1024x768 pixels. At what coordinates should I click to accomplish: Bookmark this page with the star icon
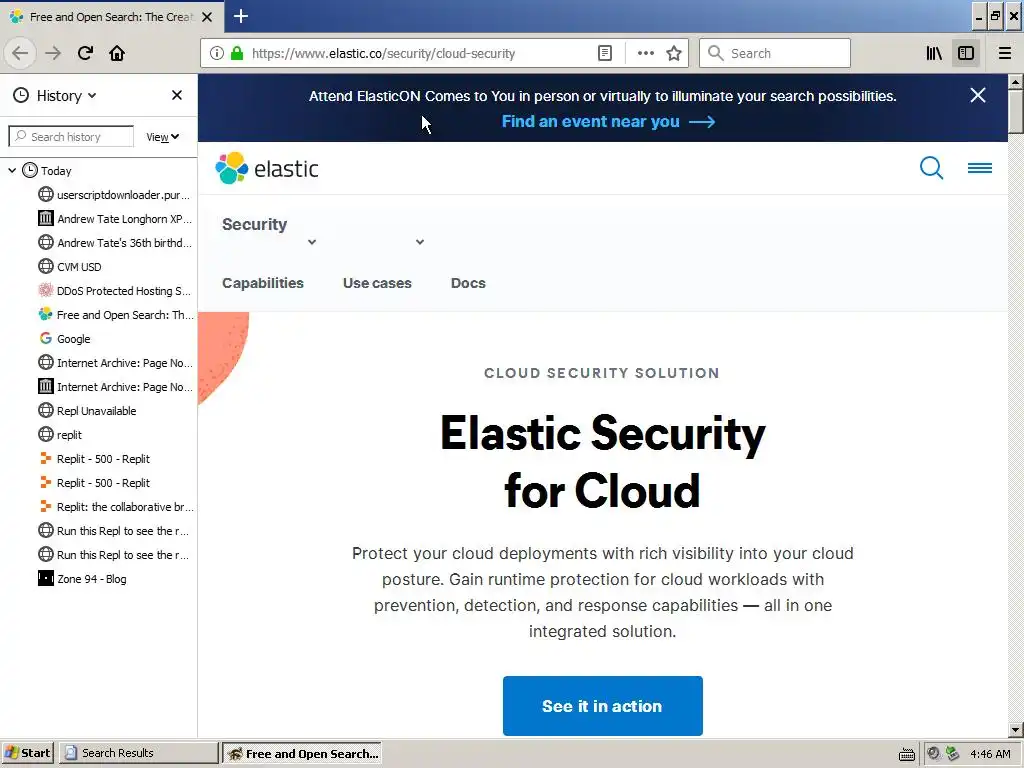click(x=674, y=54)
